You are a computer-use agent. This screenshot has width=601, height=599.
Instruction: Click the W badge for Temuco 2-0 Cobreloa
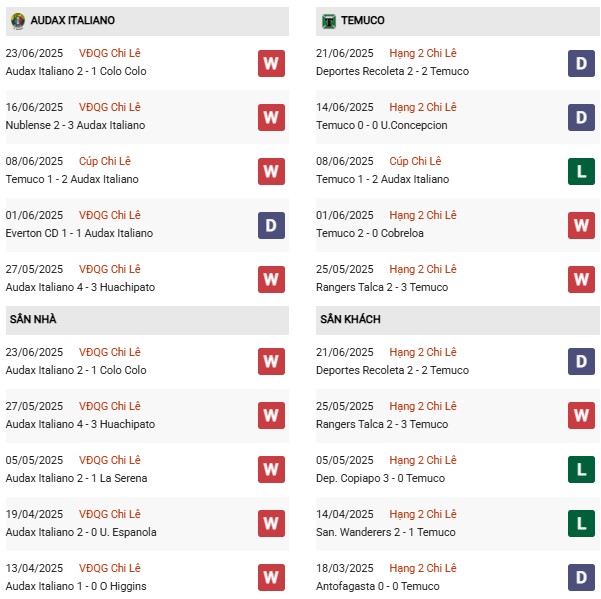pyautogui.click(x=581, y=225)
